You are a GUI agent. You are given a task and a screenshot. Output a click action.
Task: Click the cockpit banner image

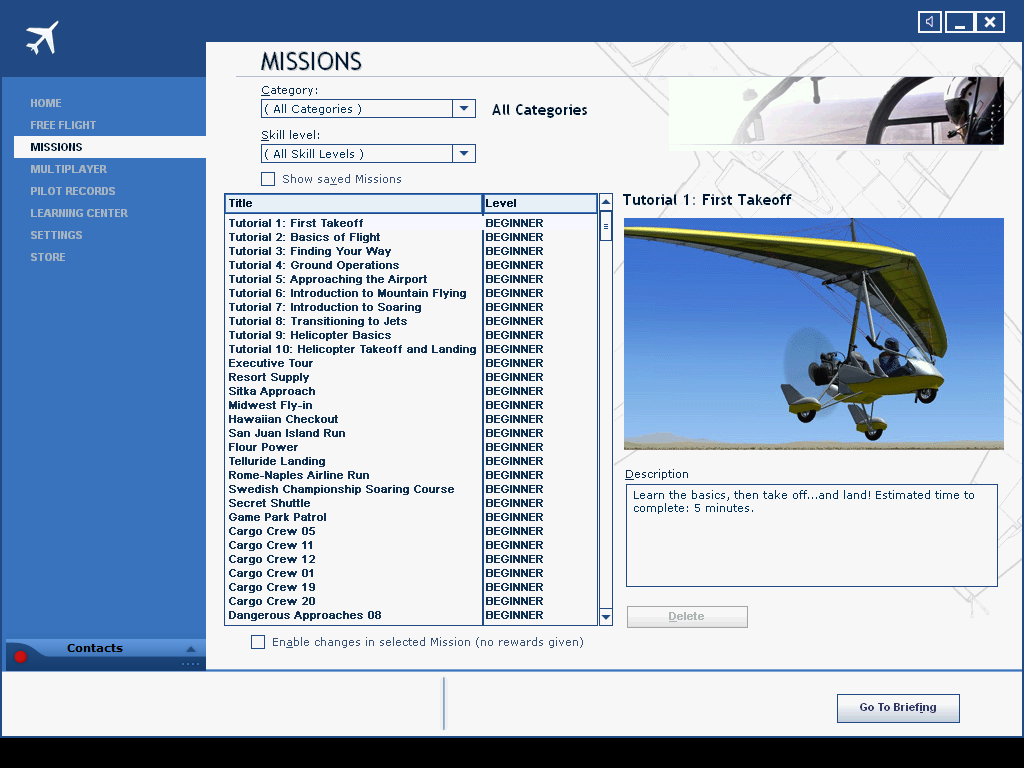(835, 111)
